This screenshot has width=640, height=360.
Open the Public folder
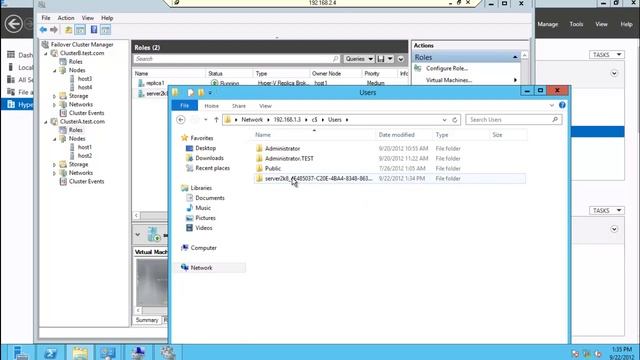[273, 168]
